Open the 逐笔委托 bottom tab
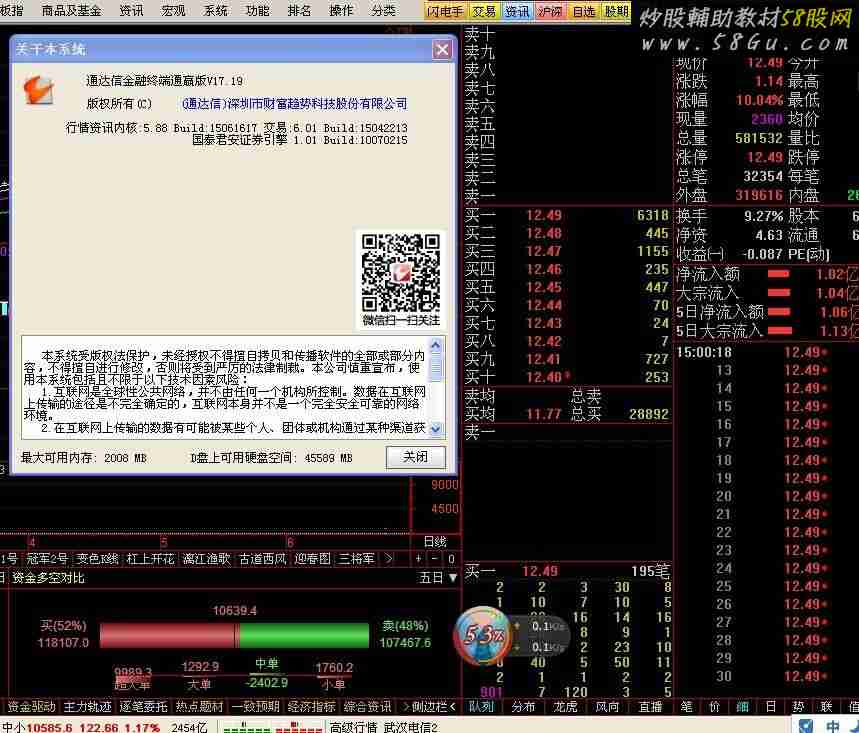 144,707
